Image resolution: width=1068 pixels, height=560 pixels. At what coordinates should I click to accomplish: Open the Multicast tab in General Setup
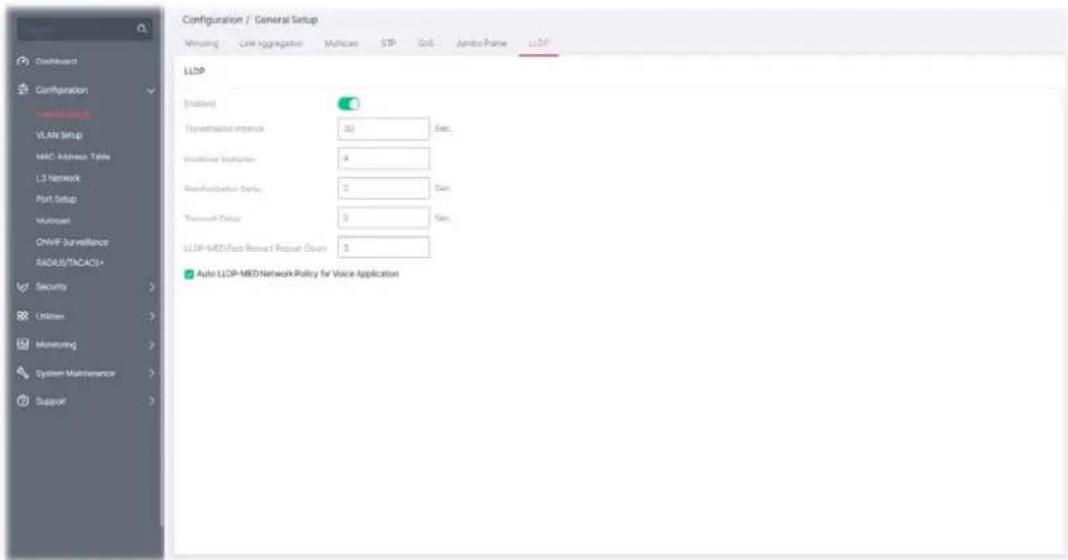point(341,43)
